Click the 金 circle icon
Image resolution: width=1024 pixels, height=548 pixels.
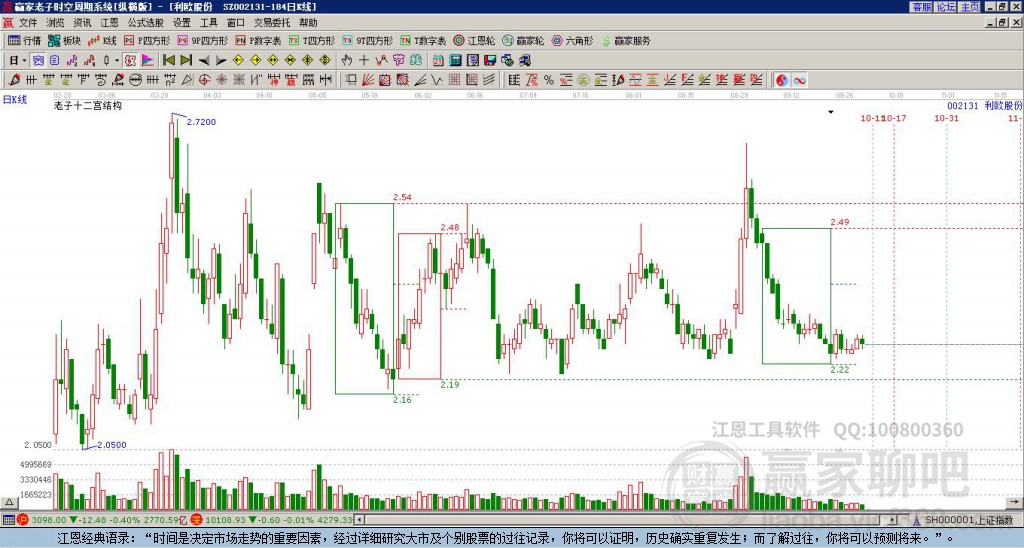point(583,80)
